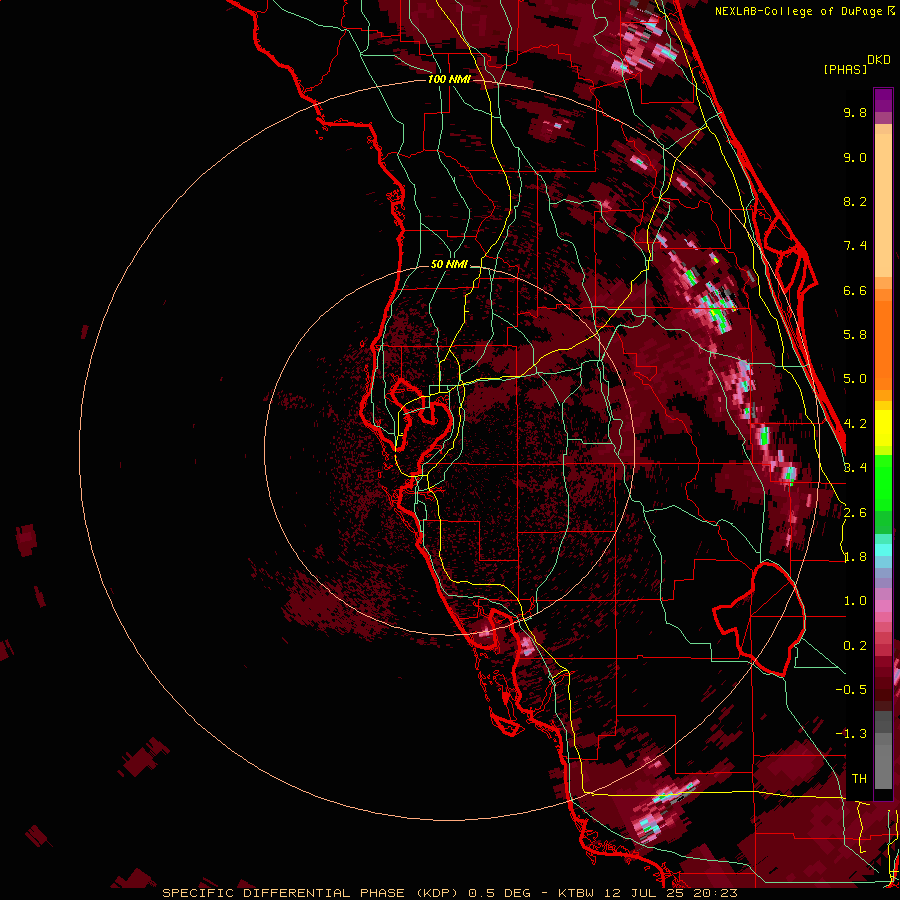Click the gray band of the color bar

[883, 750]
